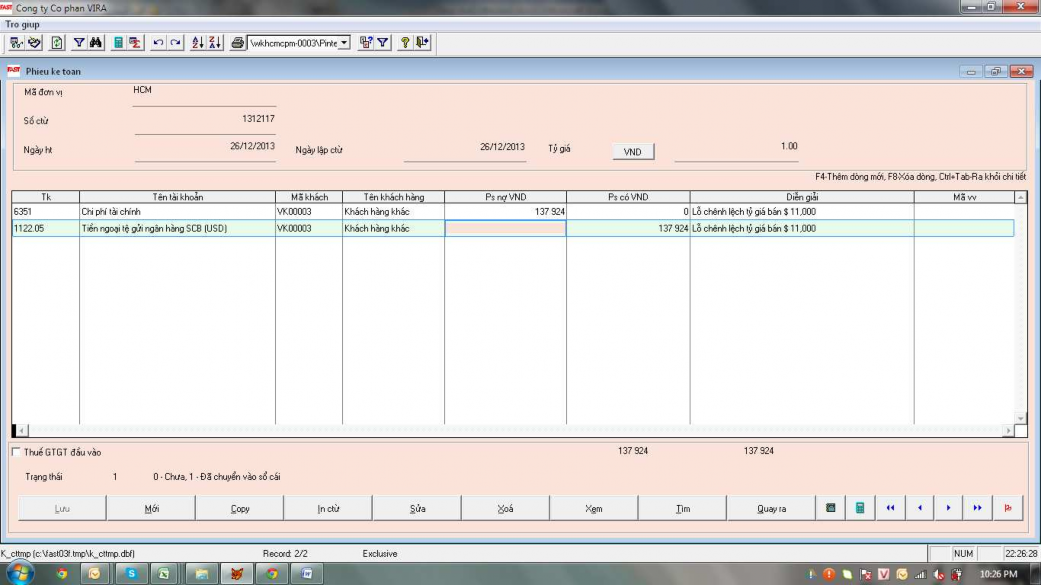Click the Mới button
The image size is (1041, 585).
[151, 508]
